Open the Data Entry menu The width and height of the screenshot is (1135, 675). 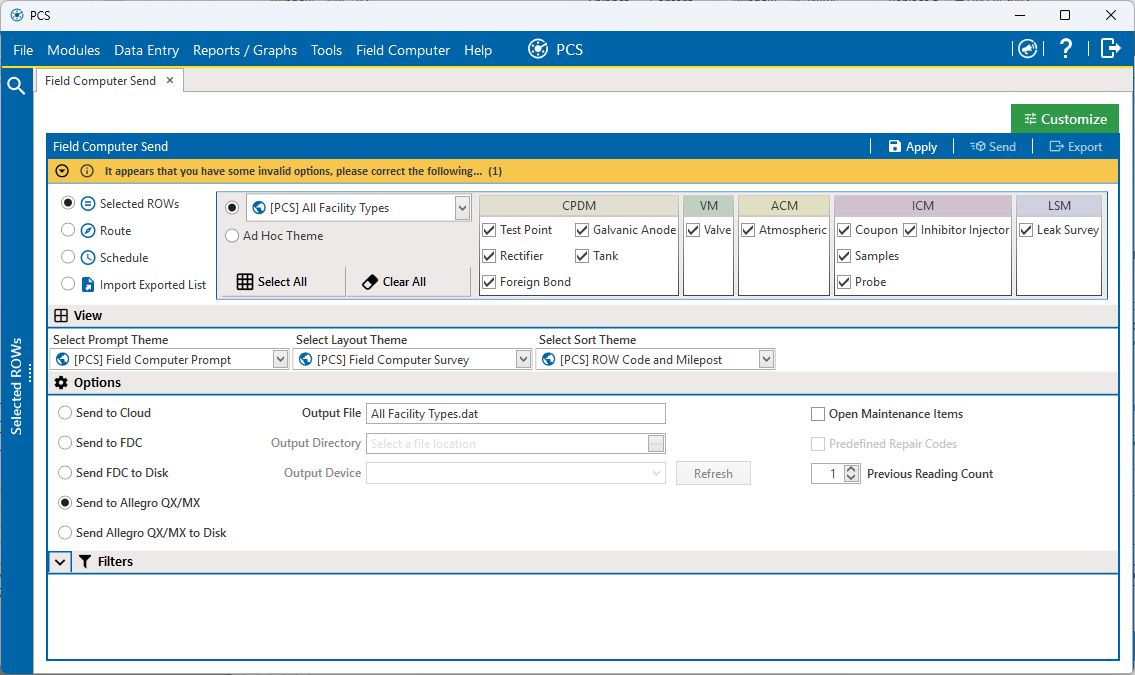click(x=147, y=50)
